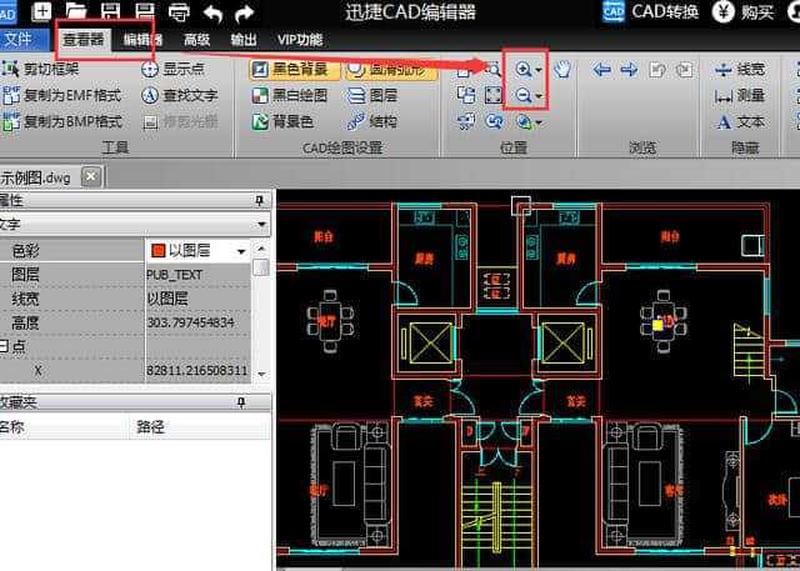800x571 pixels.
Task: Switch to the 高级 tab
Action: coord(196,39)
